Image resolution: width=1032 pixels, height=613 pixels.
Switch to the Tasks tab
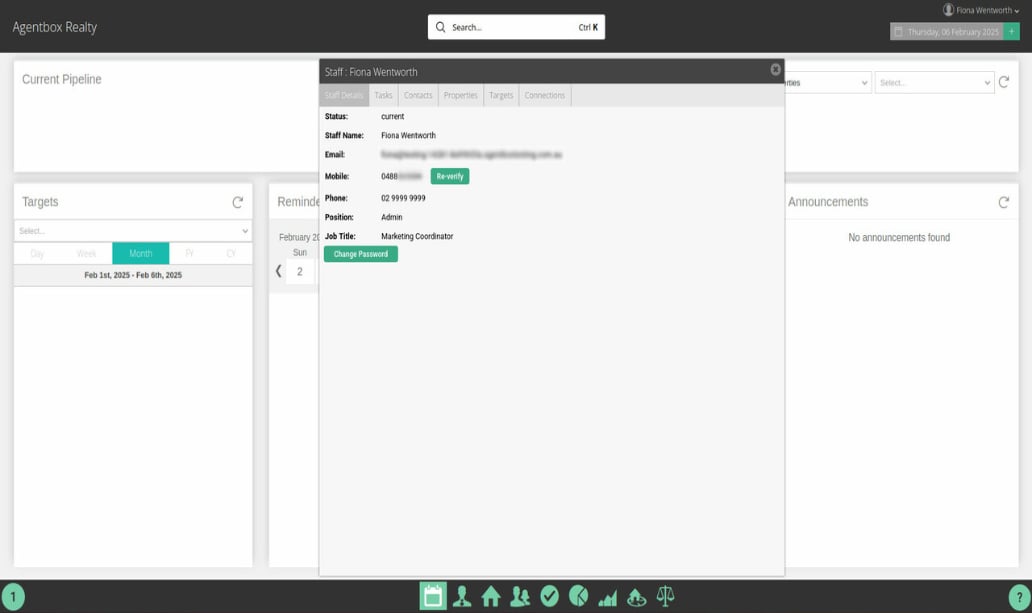click(383, 95)
